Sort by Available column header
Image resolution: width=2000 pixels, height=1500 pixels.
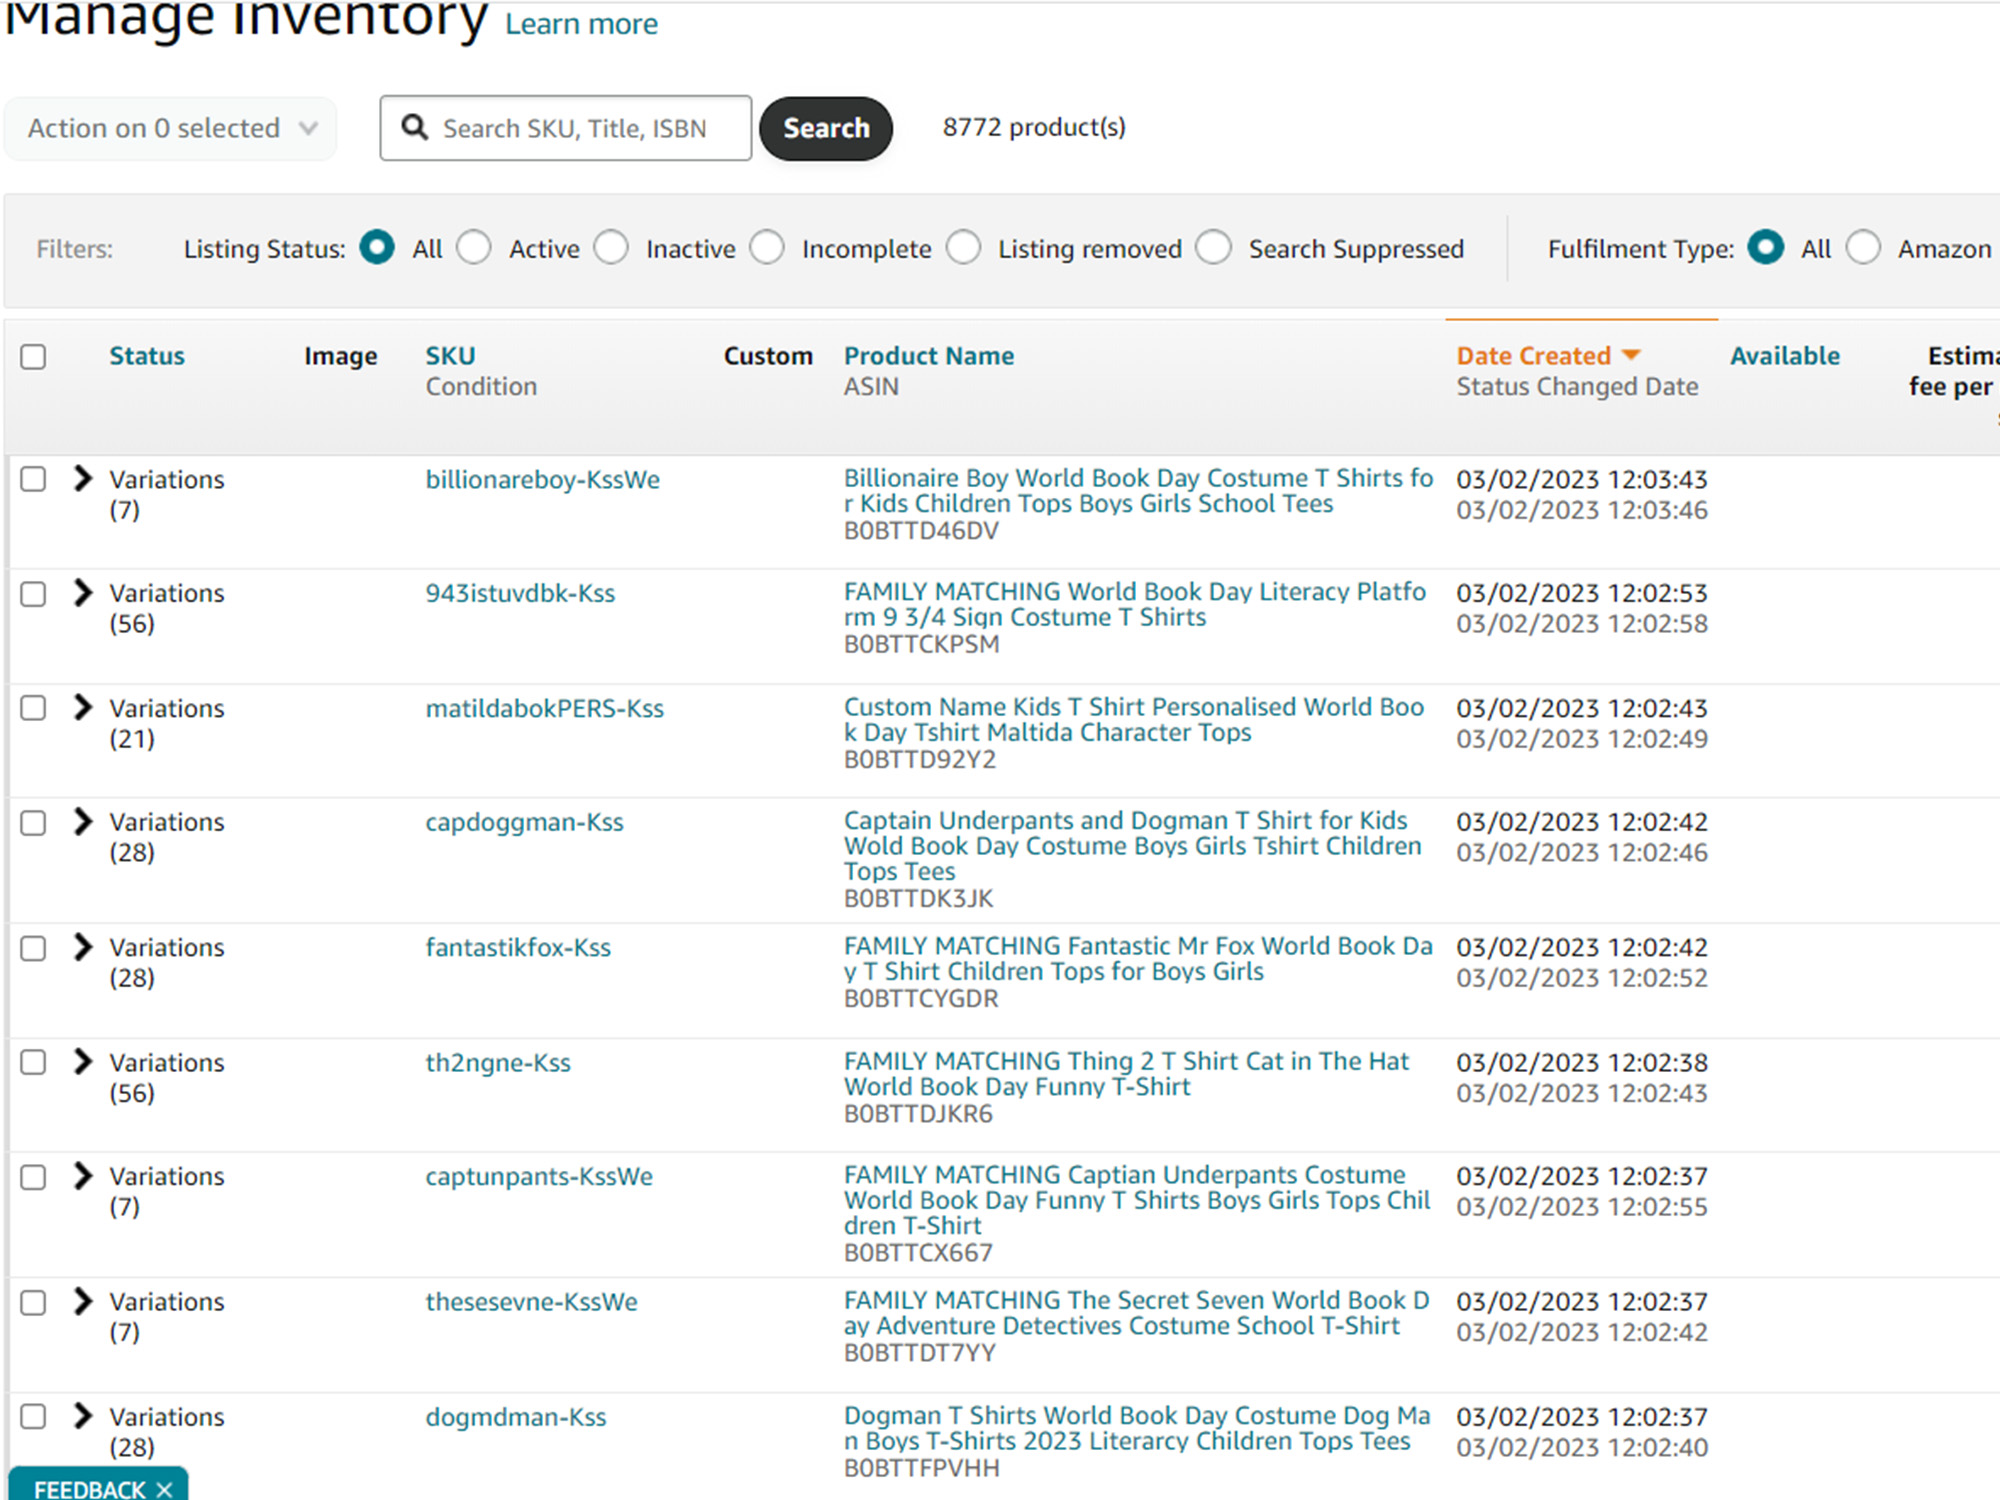1785,356
